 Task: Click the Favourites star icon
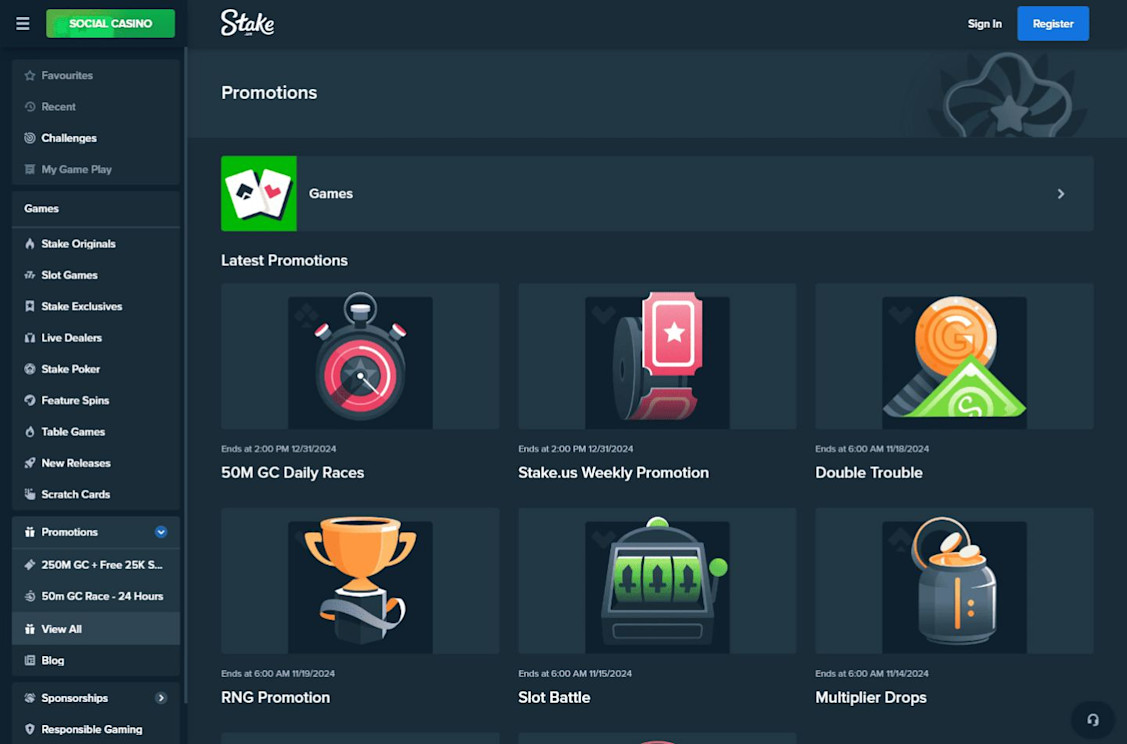coord(29,75)
